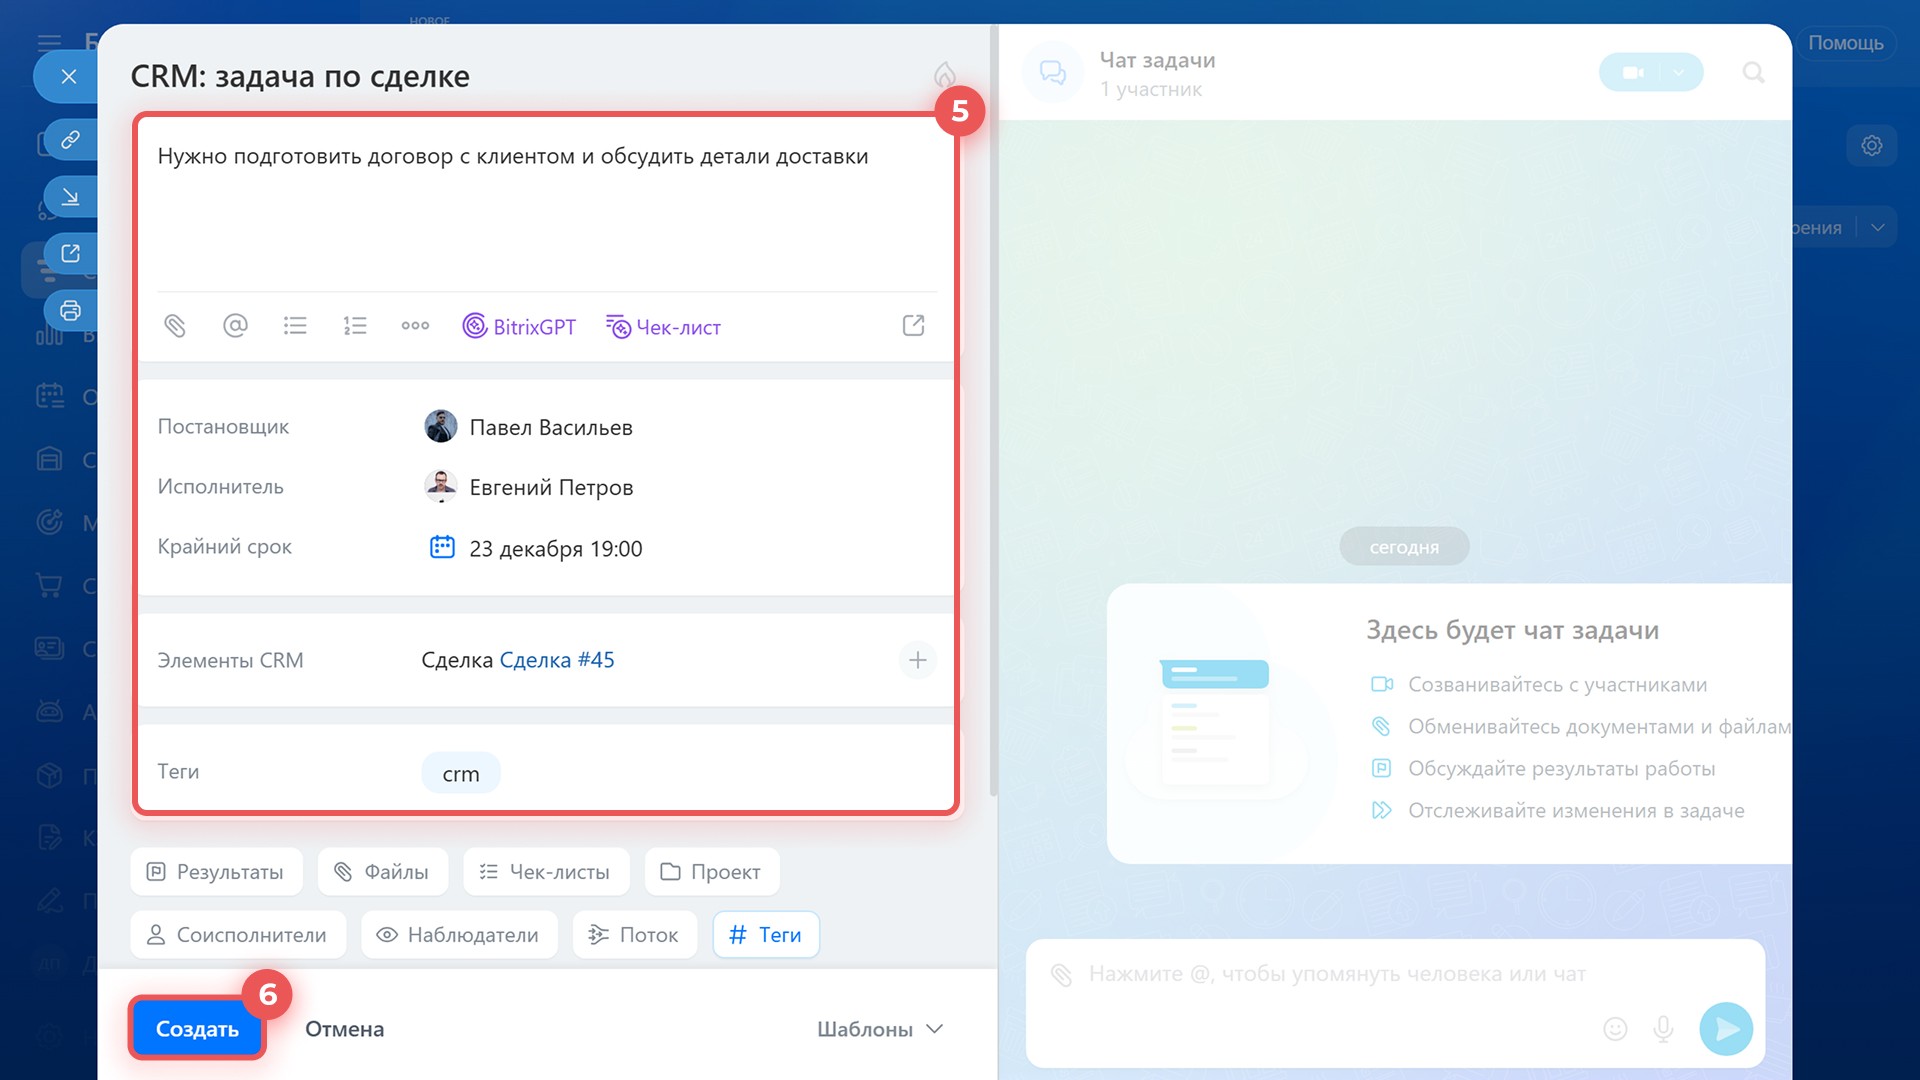The width and height of the screenshot is (1920, 1080).
Task: Click the paperclip attach icon in description toolbar
Action: 175,326
